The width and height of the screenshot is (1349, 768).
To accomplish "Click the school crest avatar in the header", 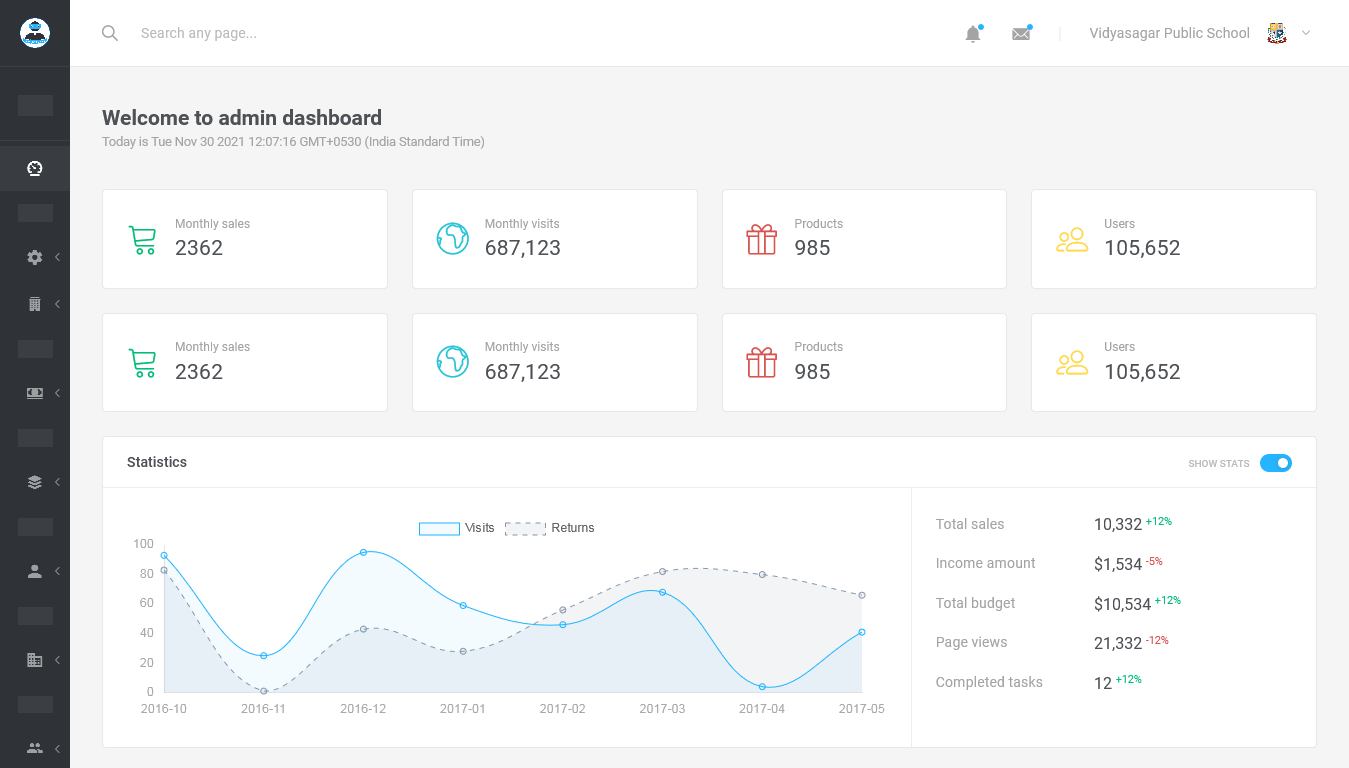I will point(1277,33).
